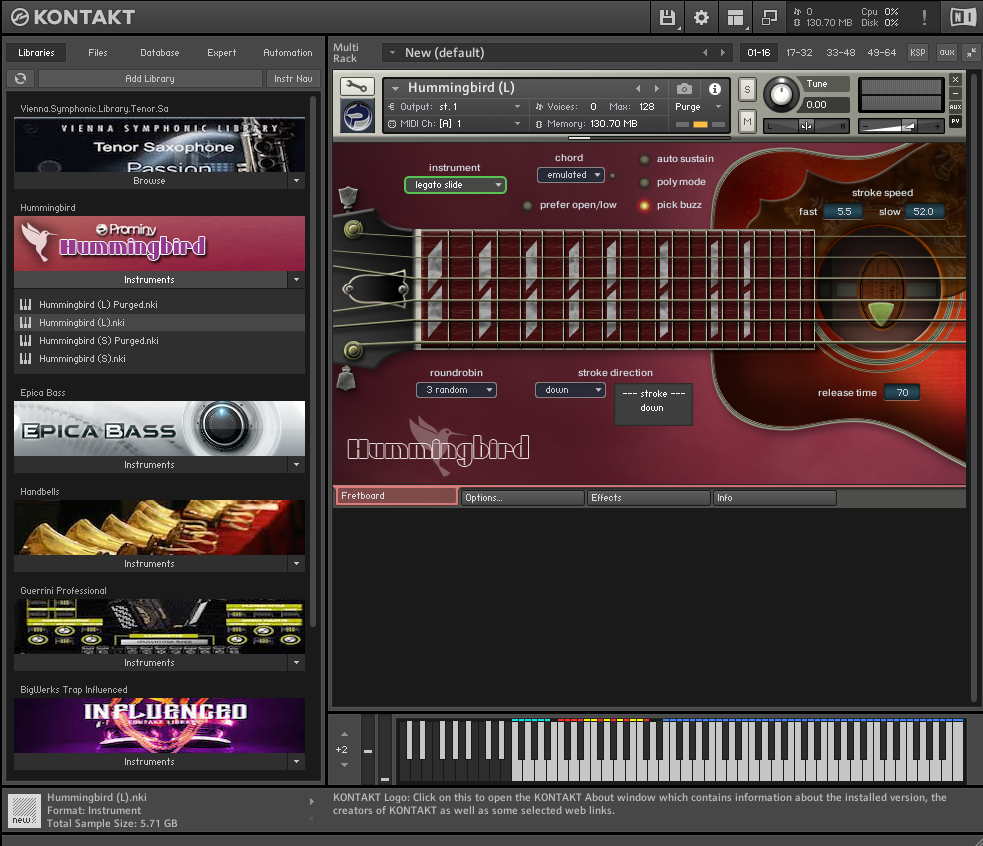Open the chord emulated dropdown
Viewport: 983px width, 846px height.
pyautogui.click(x=570, y=175)
